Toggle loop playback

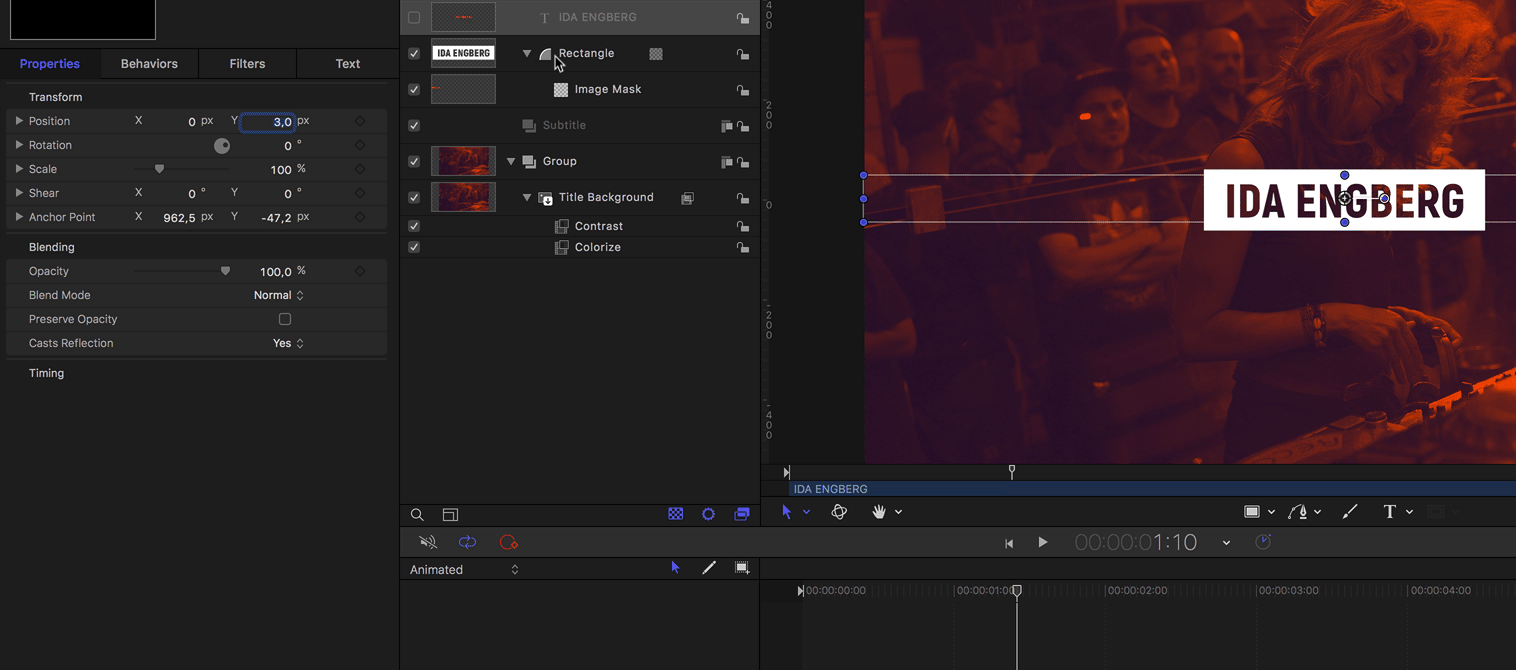(x=467, y=542)
